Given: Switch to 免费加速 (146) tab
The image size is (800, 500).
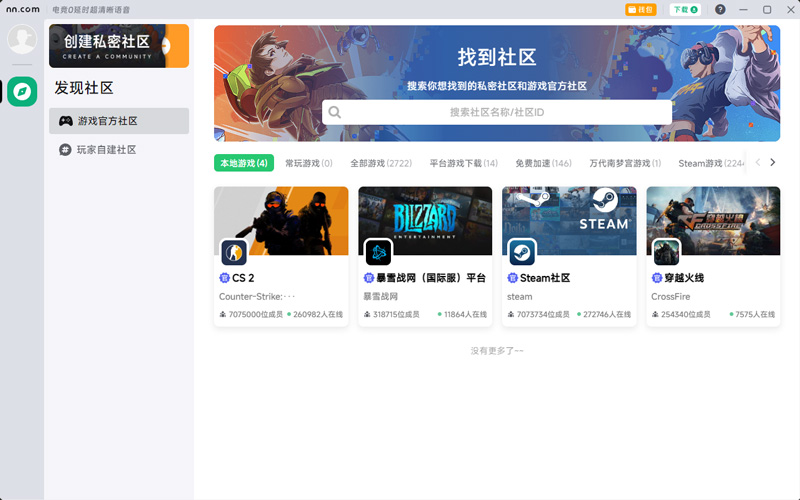Looking at the screenshot, I should pos(543,163).
